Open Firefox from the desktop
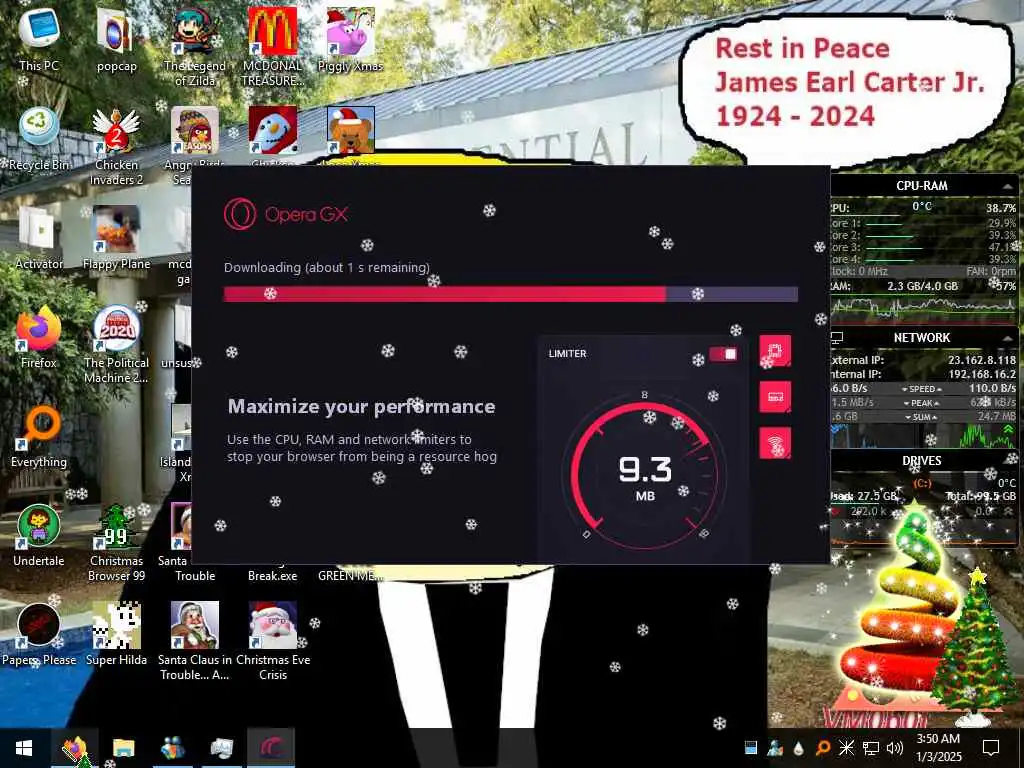The image size is (1024, 768). pos(39,337)
